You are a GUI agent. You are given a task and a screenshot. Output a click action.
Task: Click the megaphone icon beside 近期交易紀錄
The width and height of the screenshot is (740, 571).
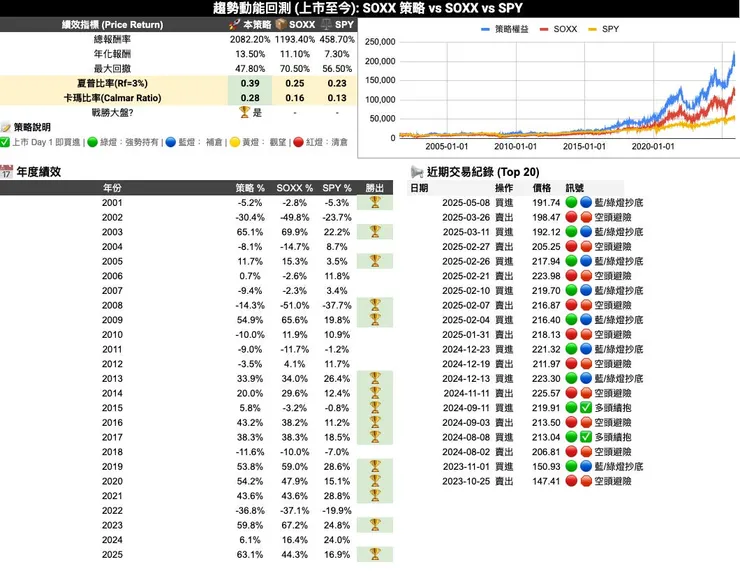click(x=417, y=171)
